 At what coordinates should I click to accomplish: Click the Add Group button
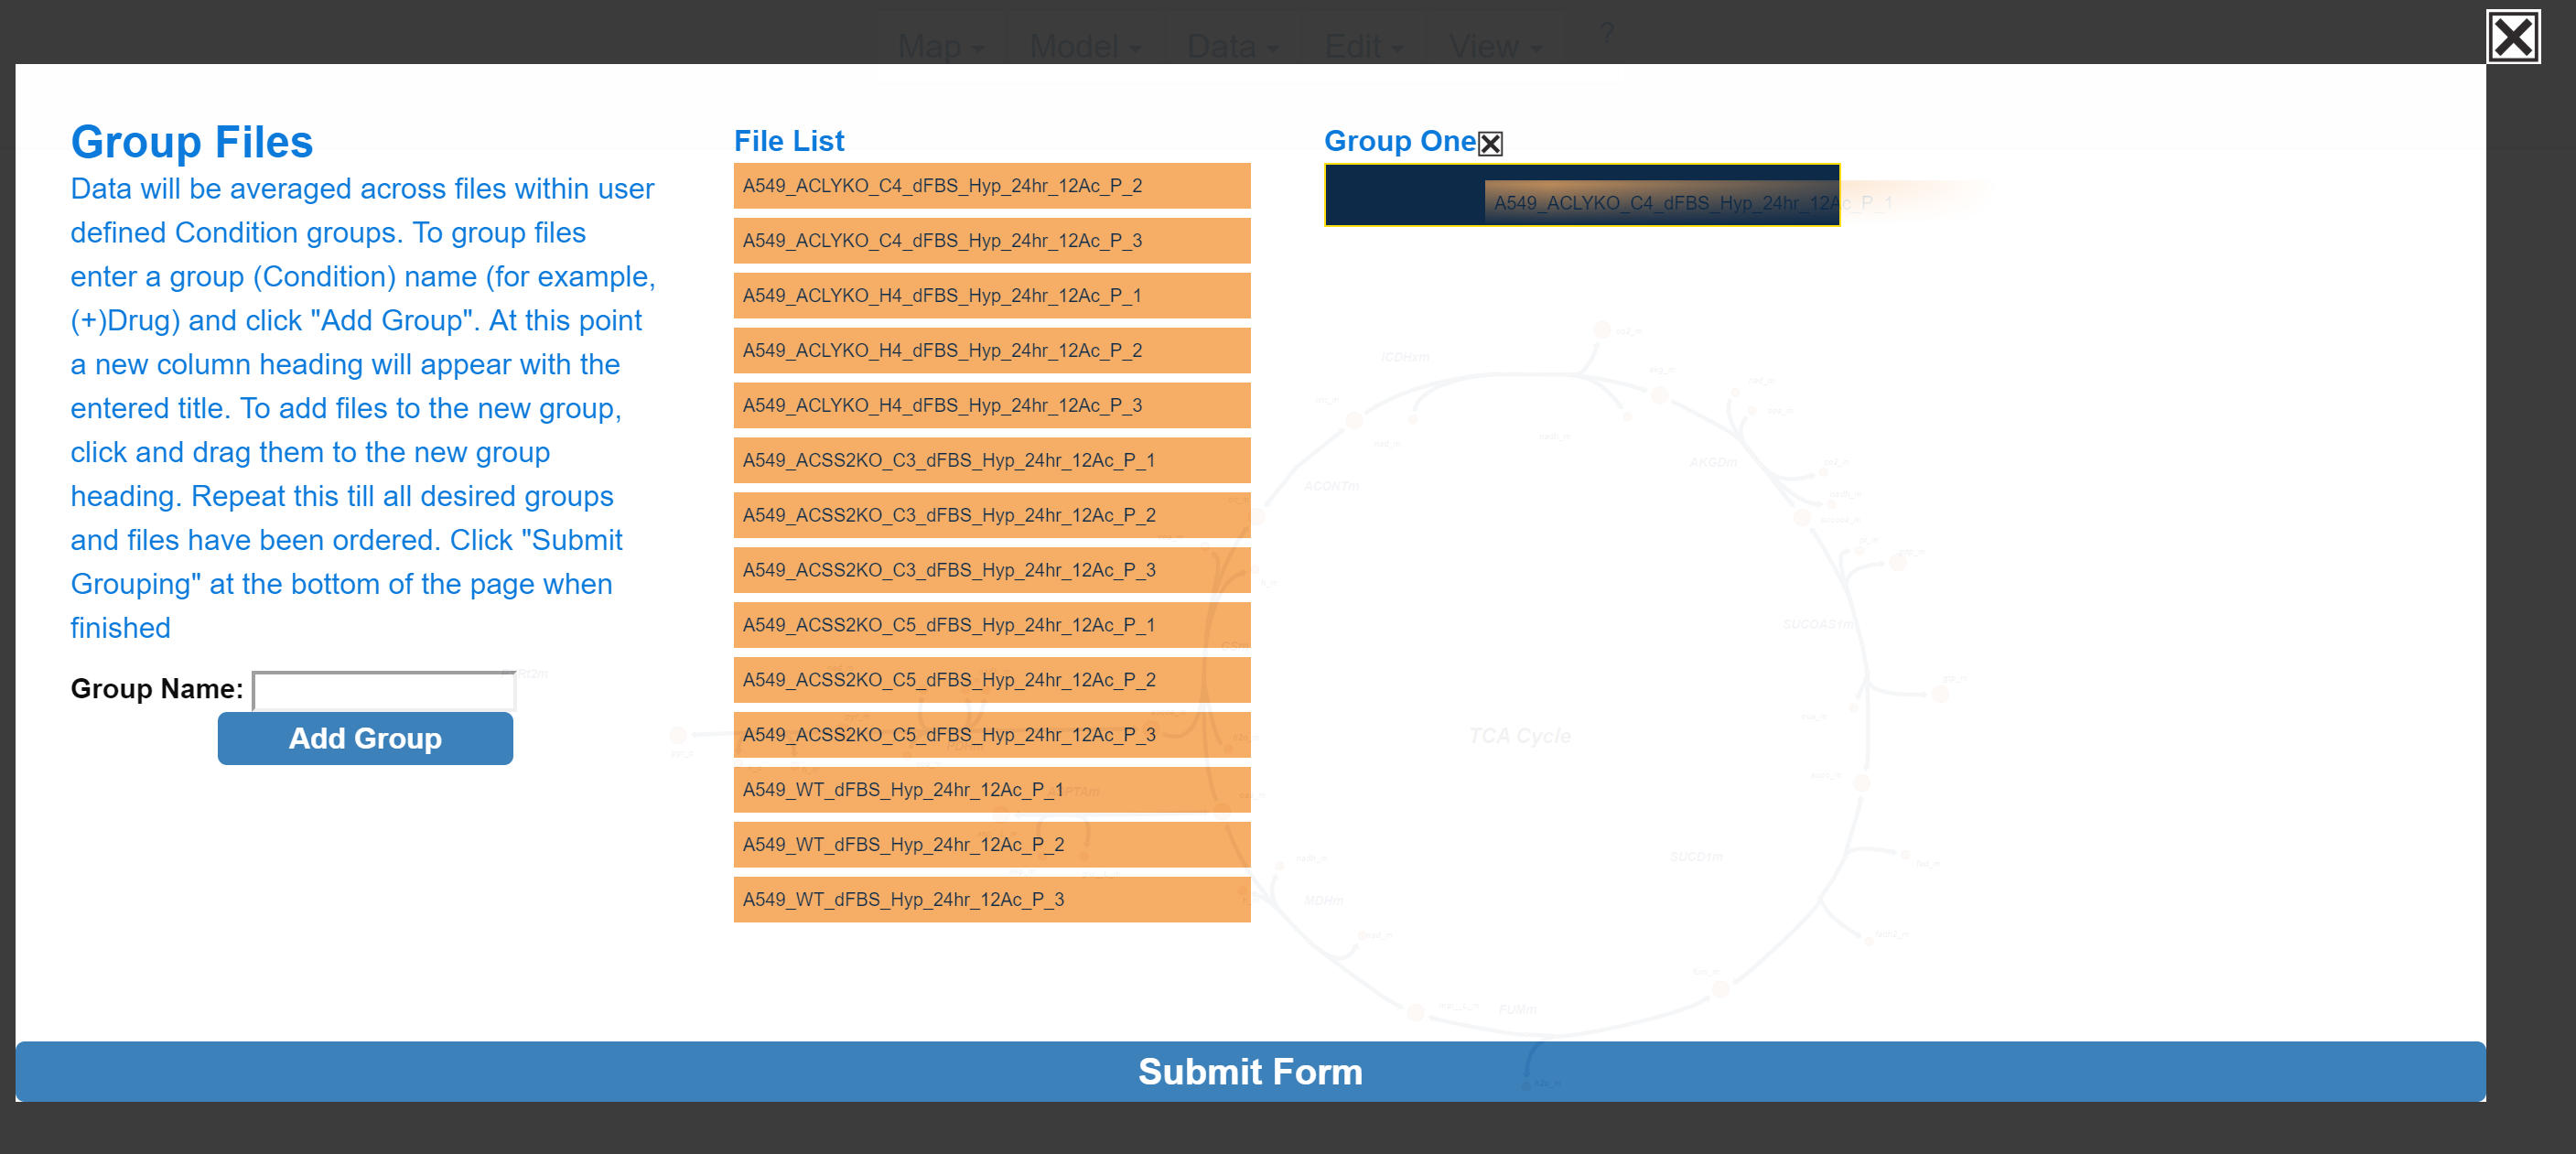[365, 738]
